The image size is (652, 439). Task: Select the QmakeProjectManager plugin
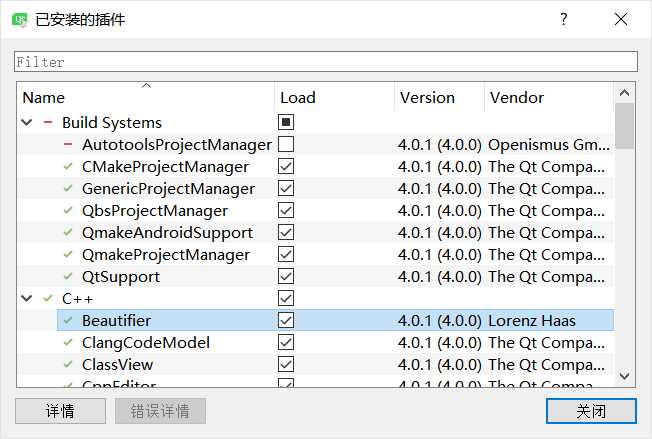tap(166, 255)
